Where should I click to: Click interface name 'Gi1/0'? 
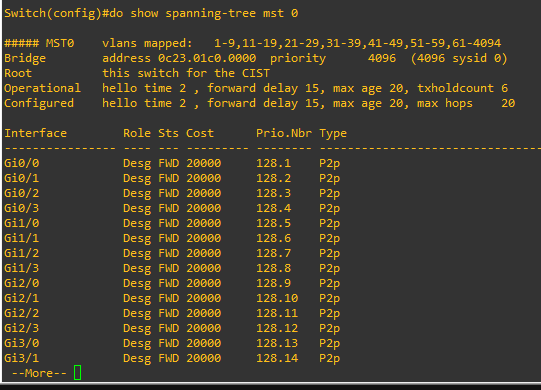pyautogui.click(x=22, y=223)
